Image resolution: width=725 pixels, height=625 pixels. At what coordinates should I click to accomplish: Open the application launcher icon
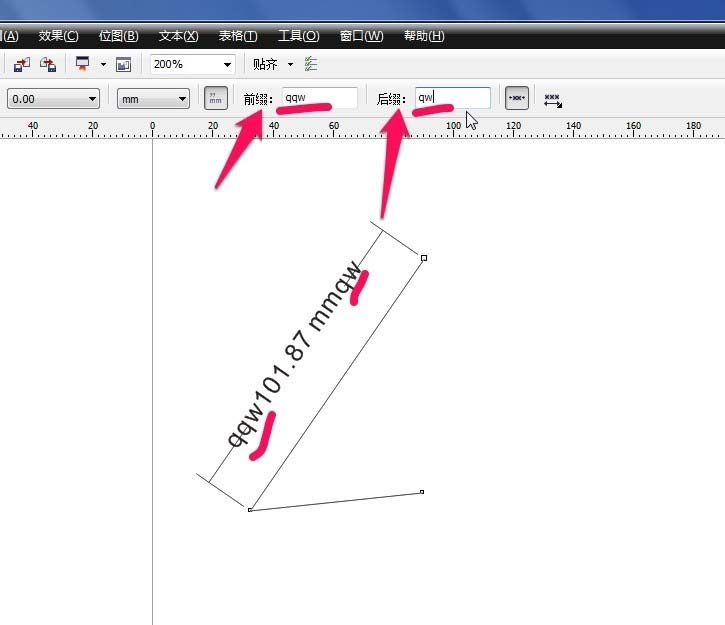tap(83, 64)
